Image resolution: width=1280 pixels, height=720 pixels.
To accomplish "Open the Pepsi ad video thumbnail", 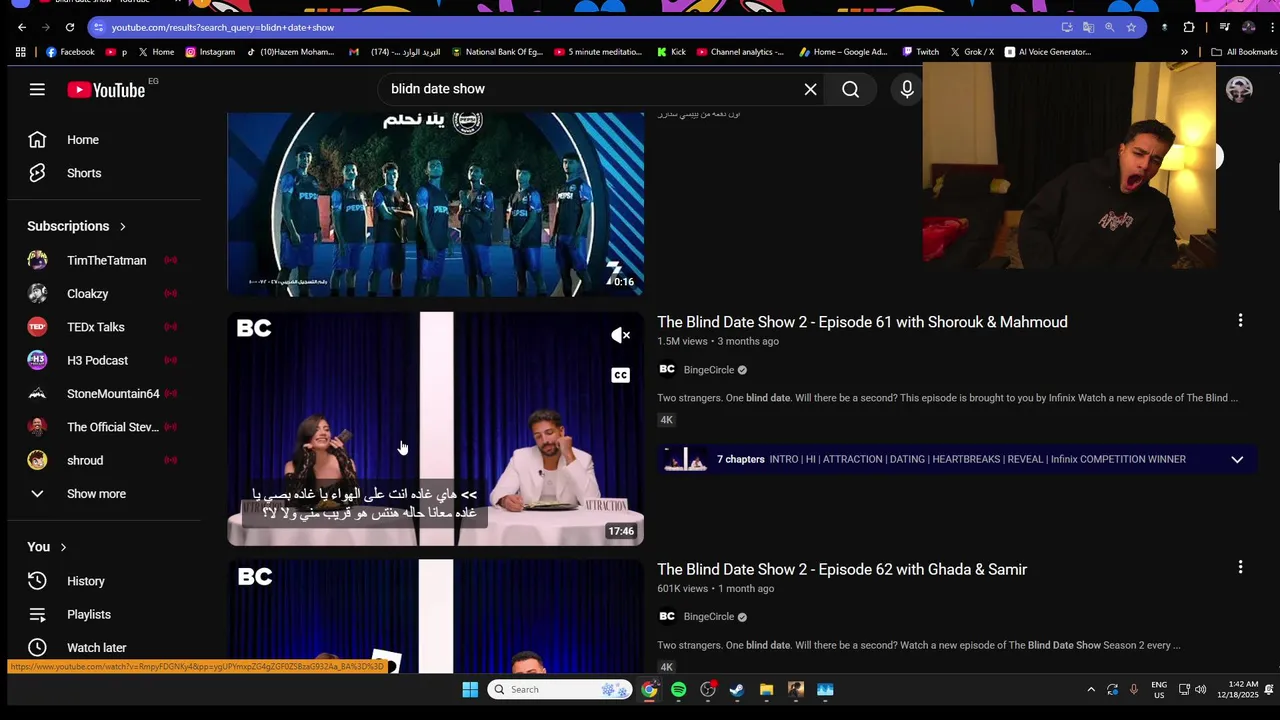I will 436,204.
